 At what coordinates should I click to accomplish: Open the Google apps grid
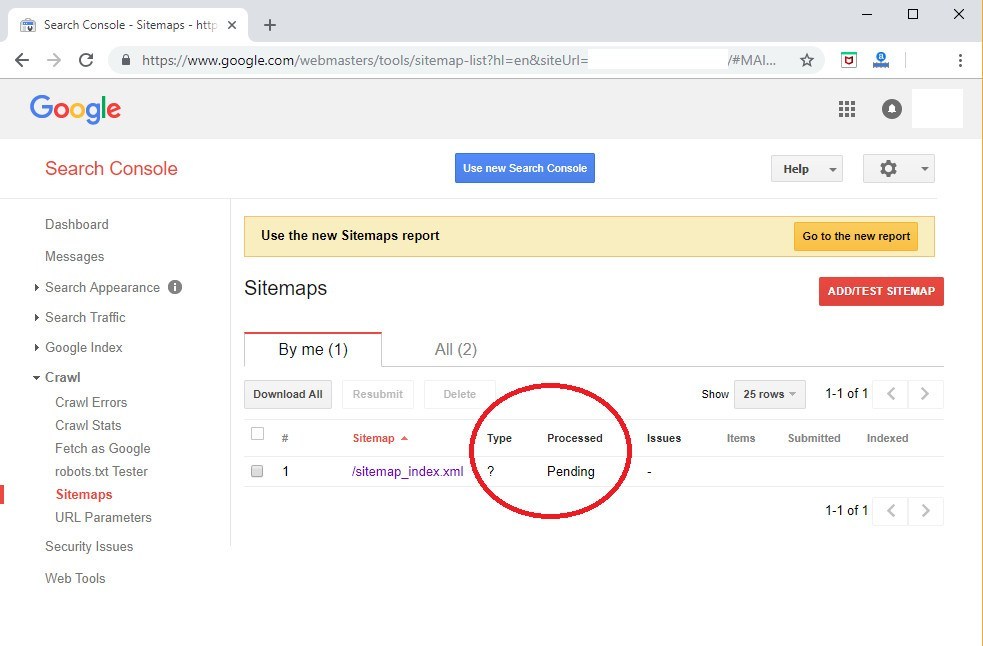pos(847,109)
